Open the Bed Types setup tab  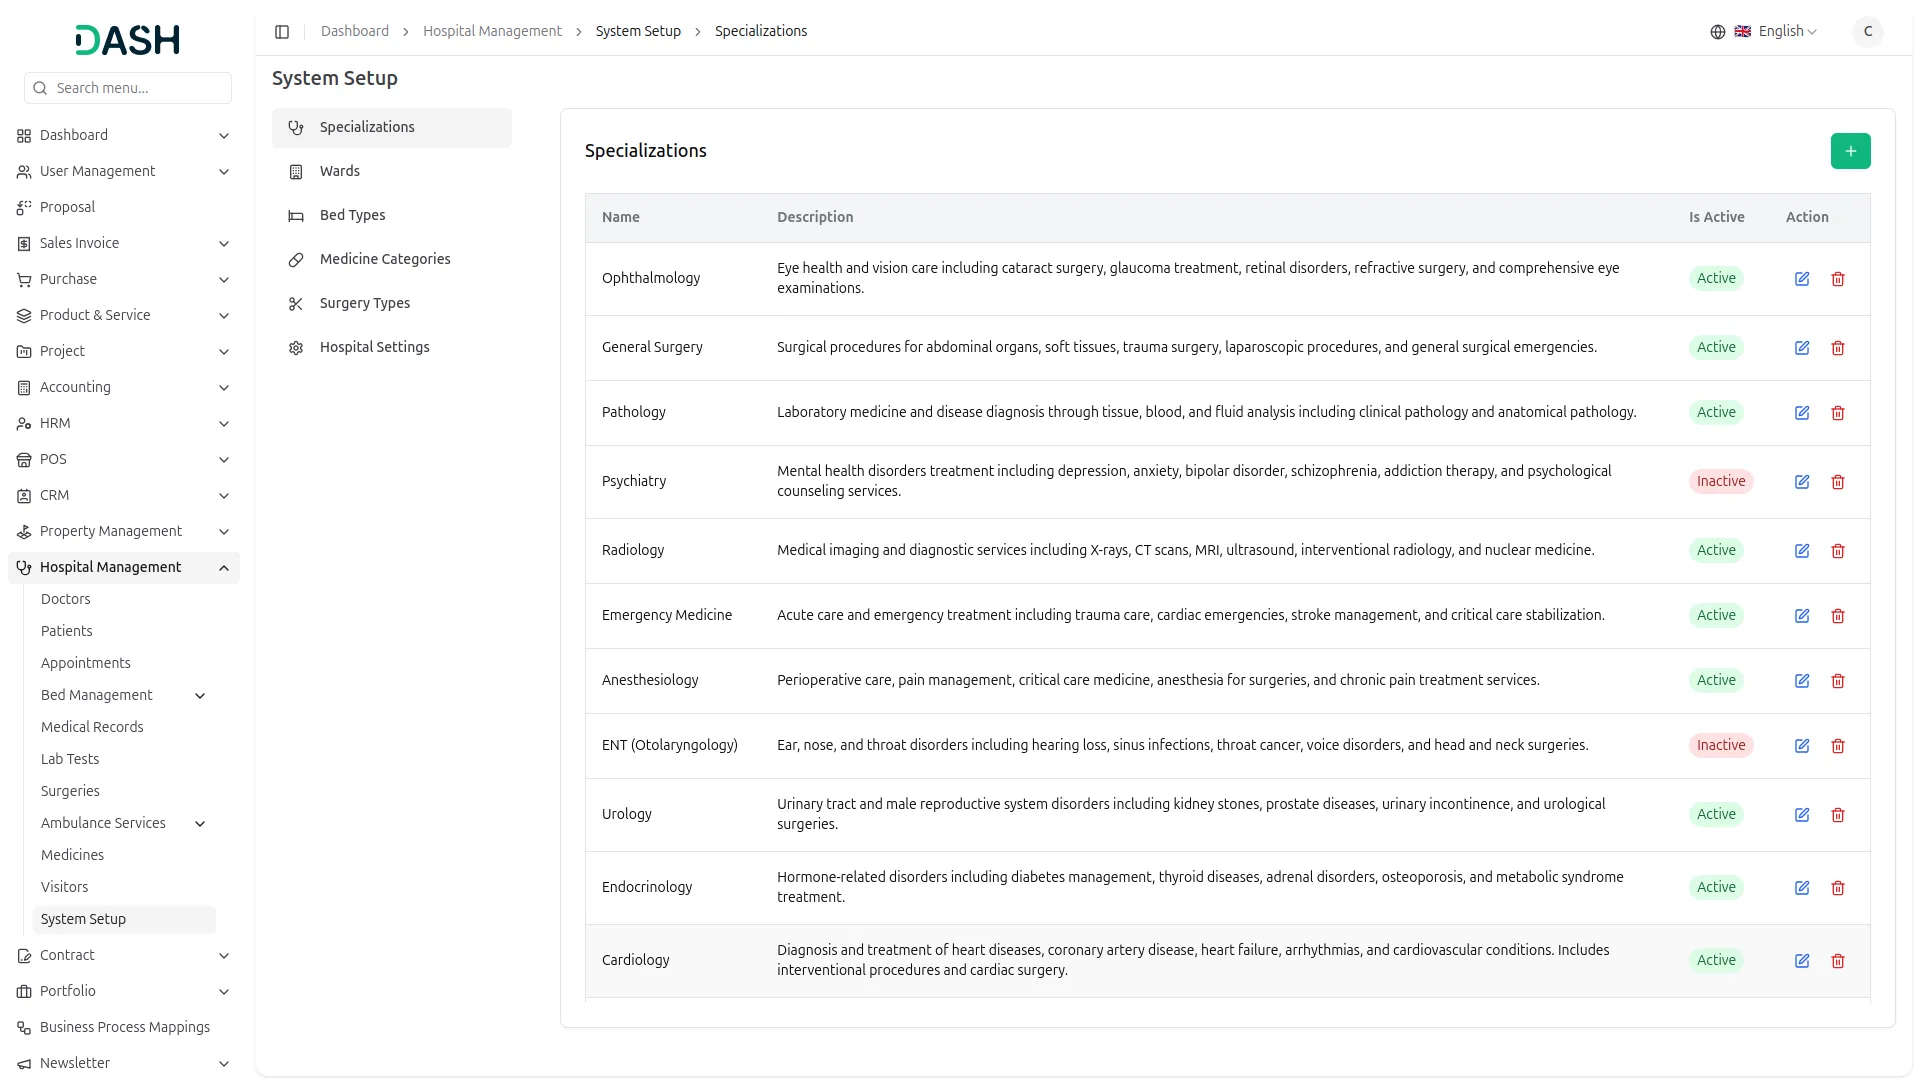392,216
